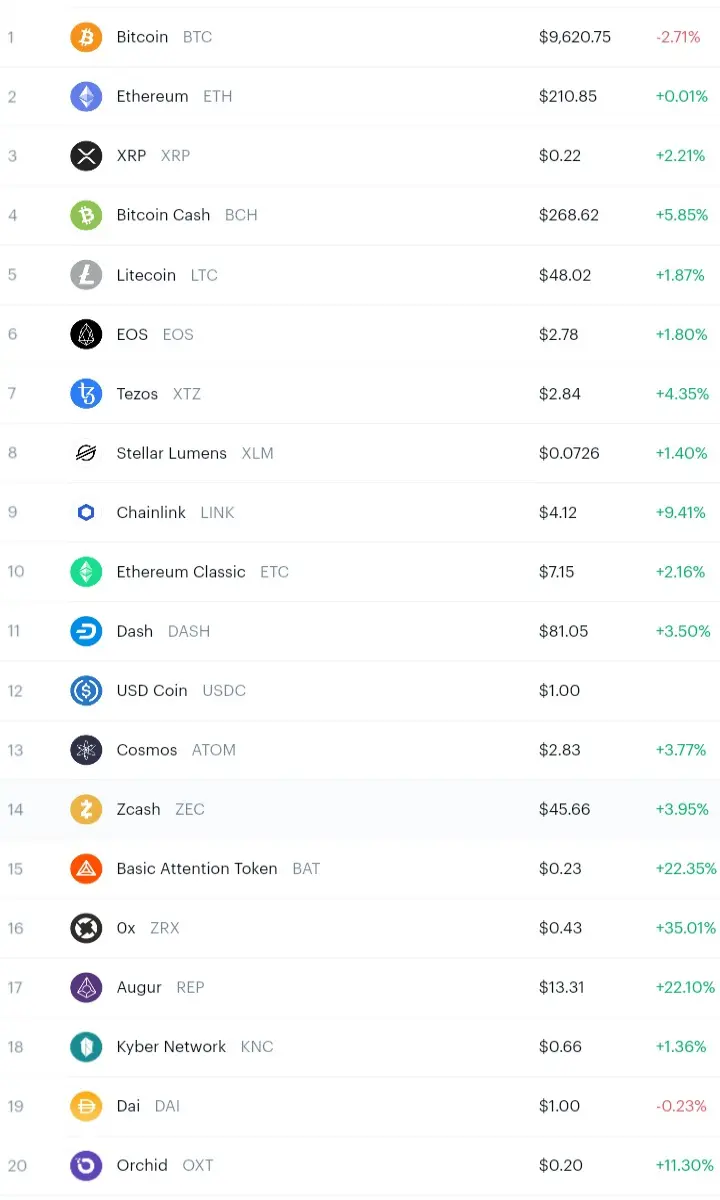The image size is (720, 1200).
Task: Click the orange Bitcoin coin icon
Action: (x=86, y=37)
